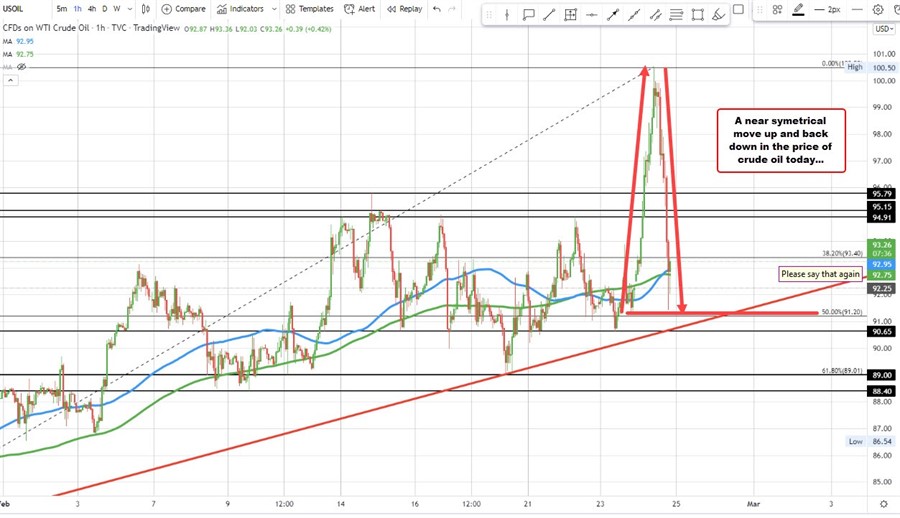Image resolution: width=900 pixels, height=518 pixels.
Task: Click the fullscreen square icon
Action: point(739,9)
